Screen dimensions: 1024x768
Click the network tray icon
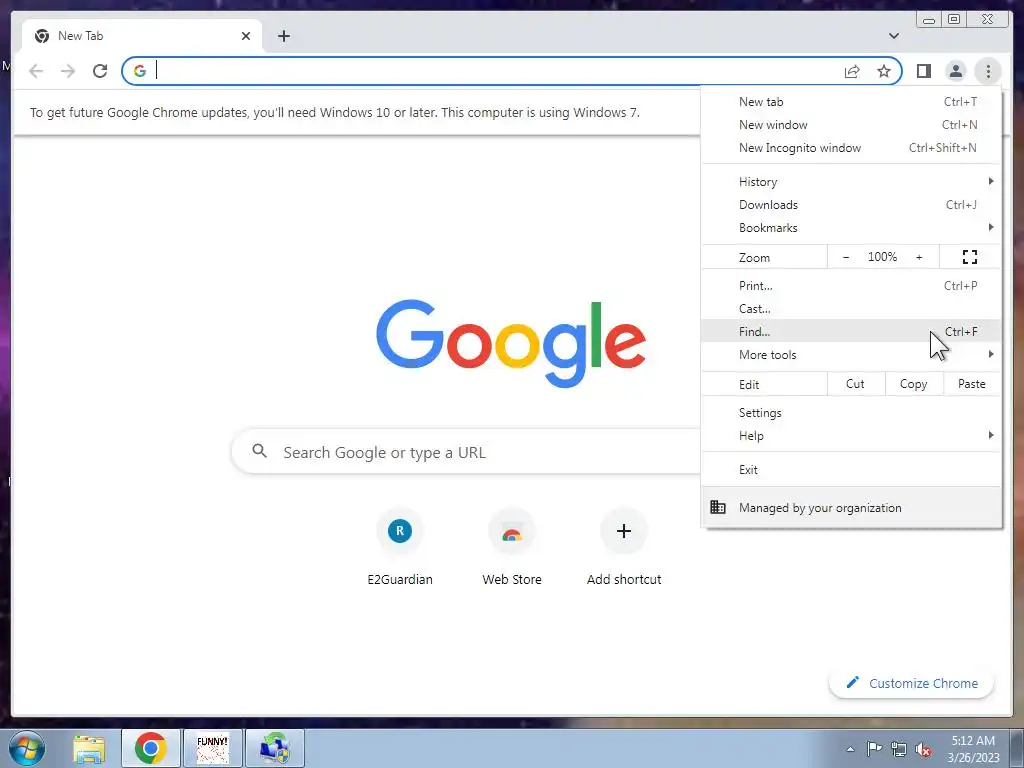pyautogui.click(x=899, y=749)
